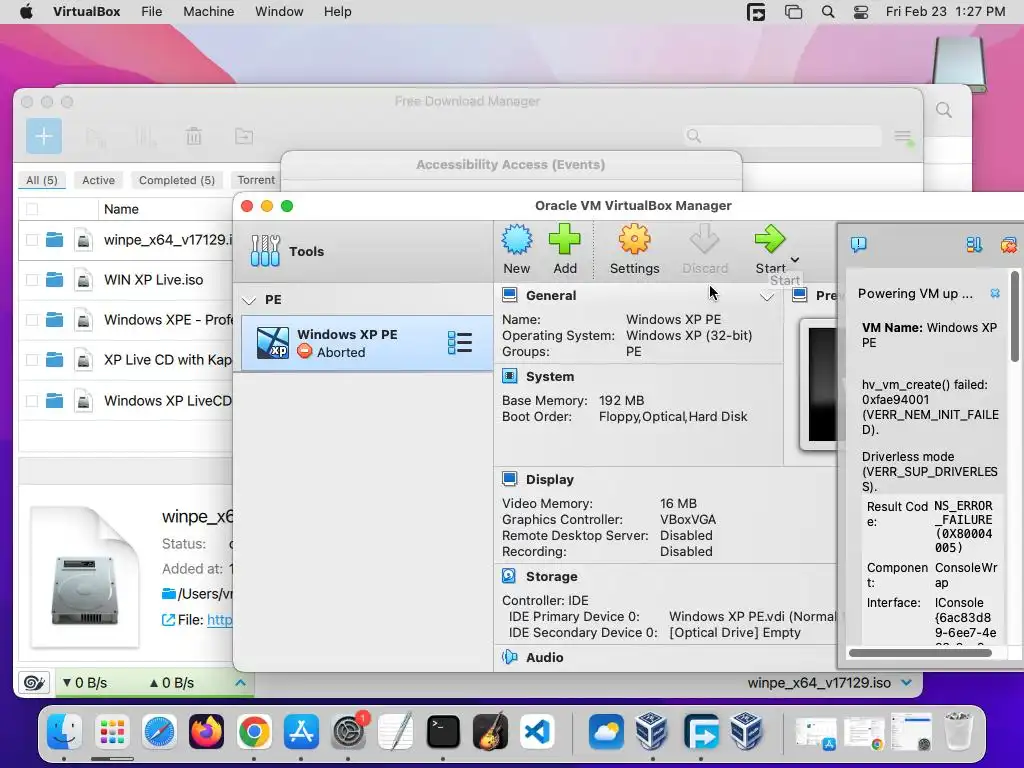Check the box for winpe_x64_v17129 download
This screenshot has width=1024, height=768.
[x=31, y=240]
